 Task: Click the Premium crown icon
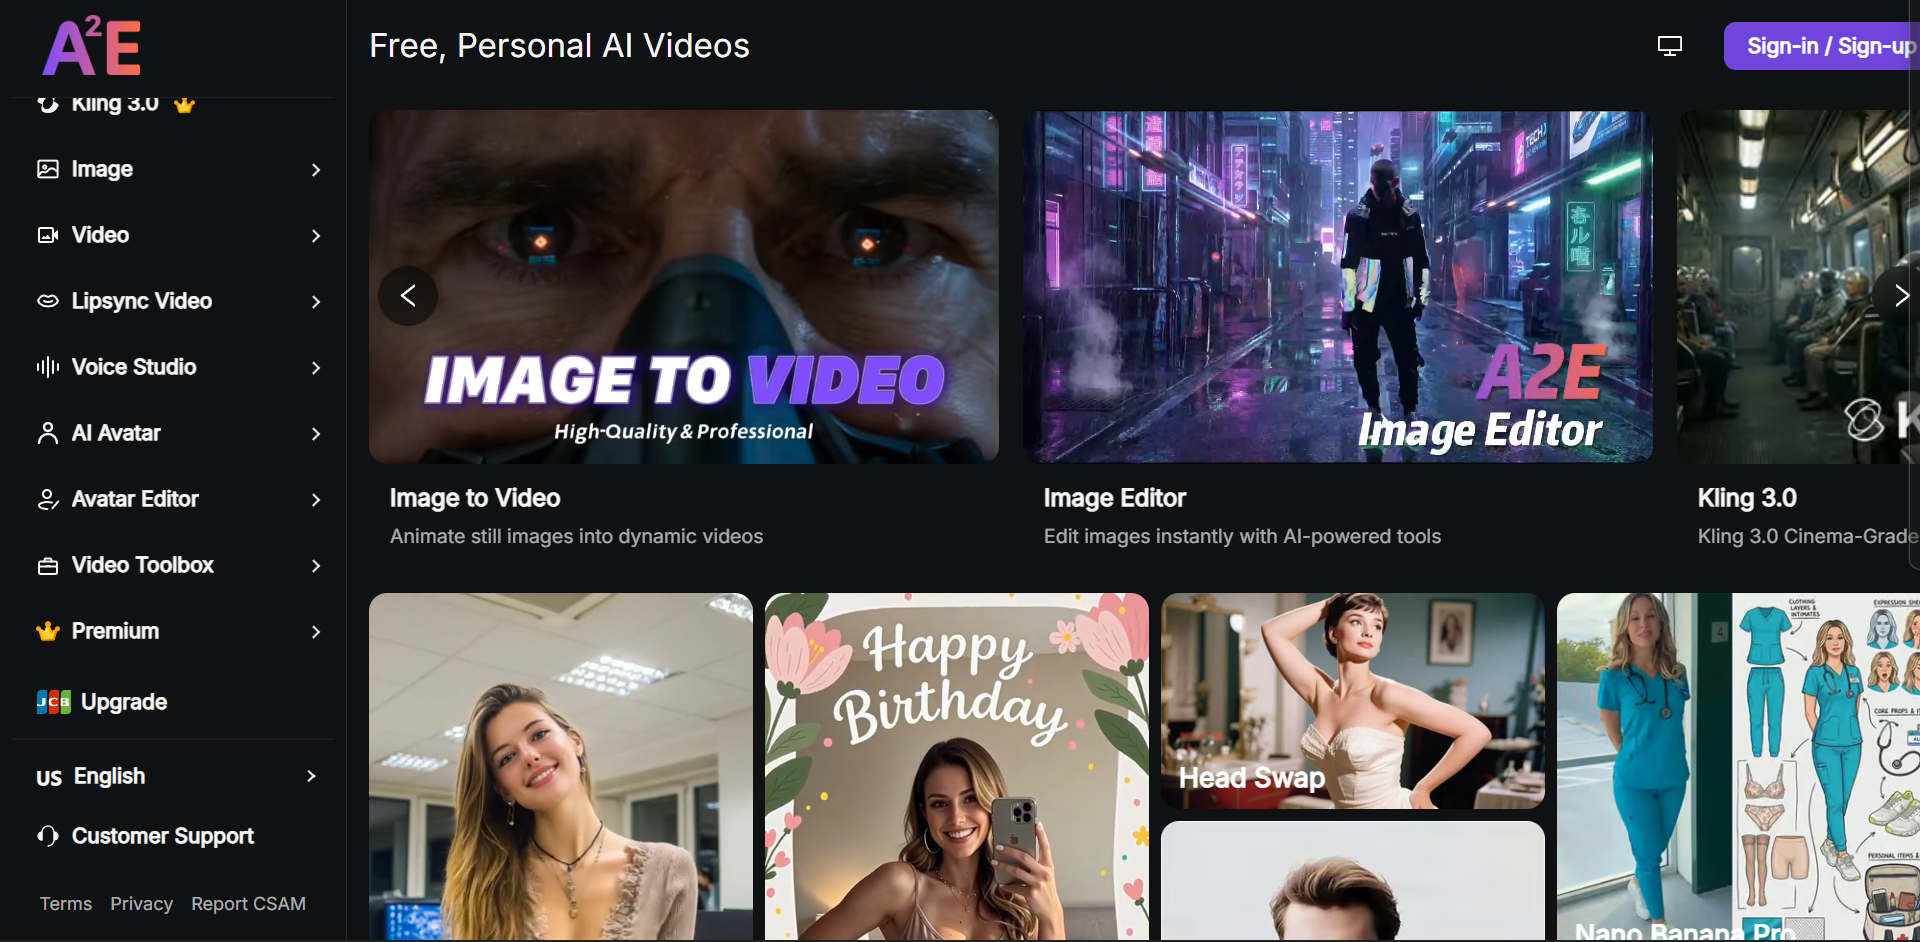point(48,631)
